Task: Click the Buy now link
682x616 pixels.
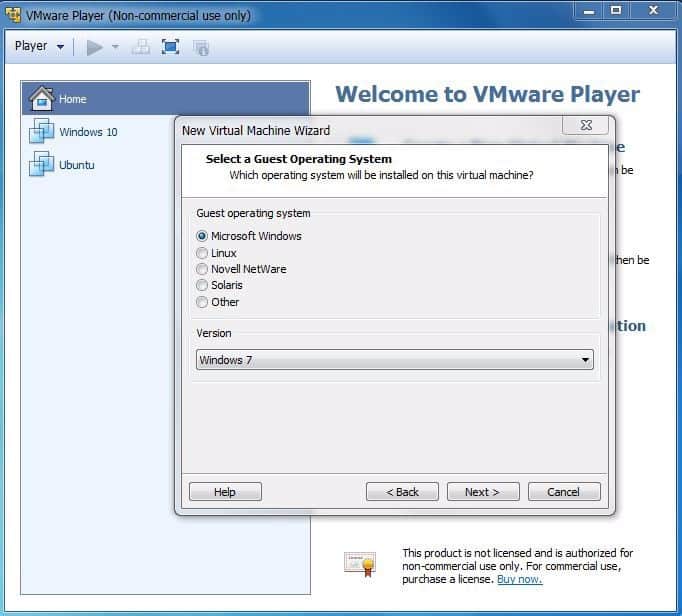Action: coord(519,579)
